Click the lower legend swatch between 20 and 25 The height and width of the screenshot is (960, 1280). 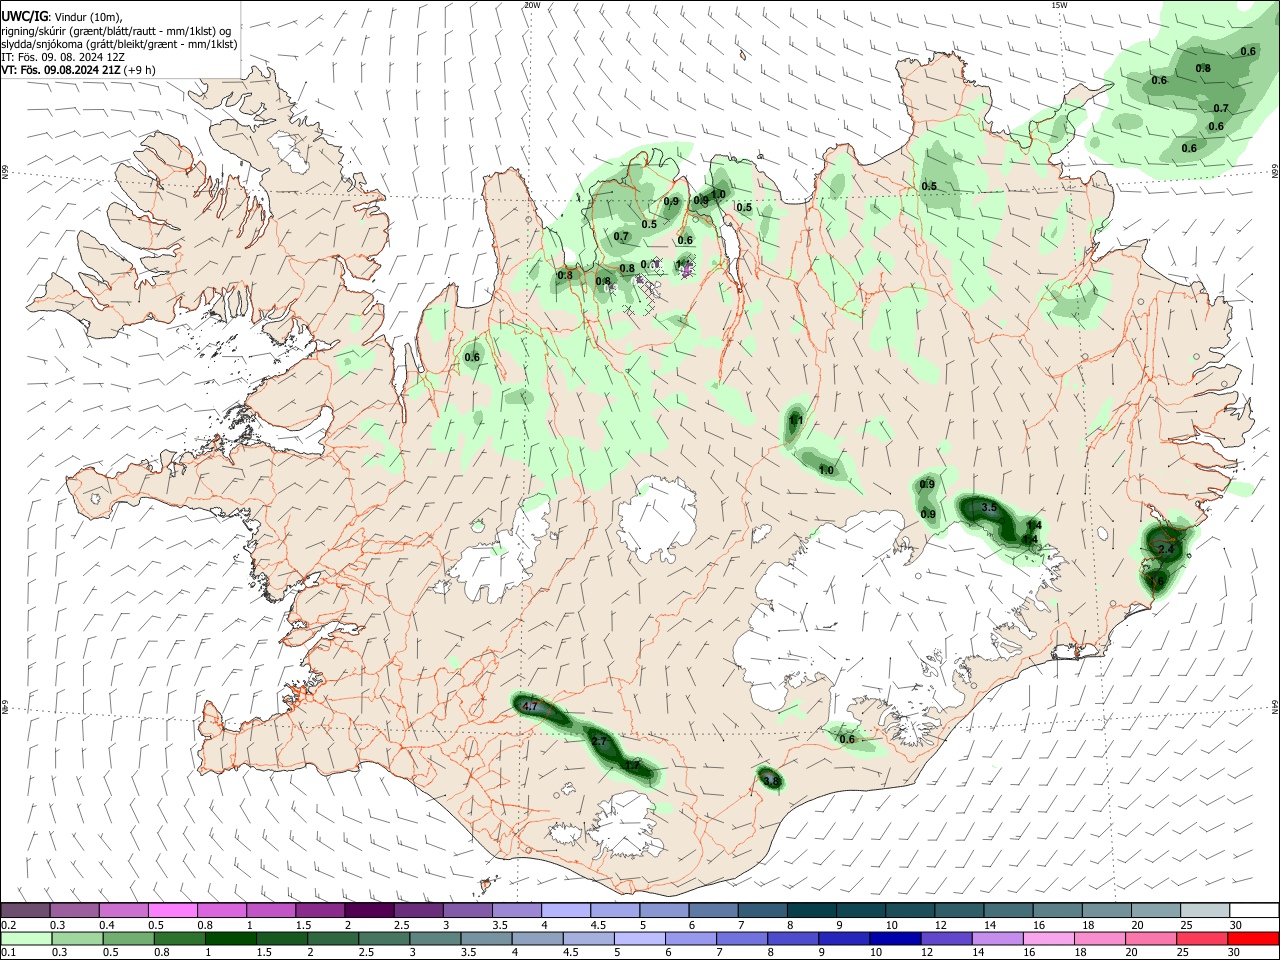click(x=1153, y=938)
